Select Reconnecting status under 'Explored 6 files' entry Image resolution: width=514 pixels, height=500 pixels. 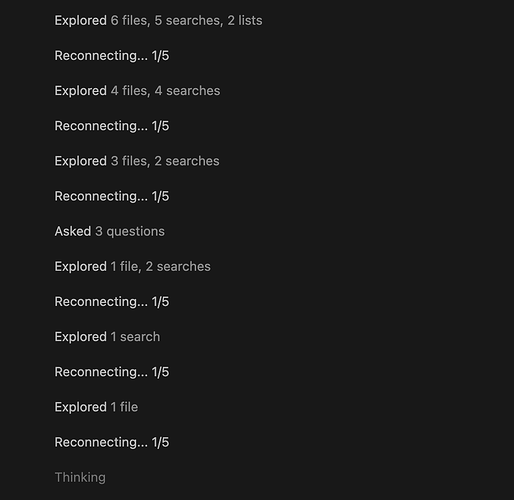(x=112, y=56)
